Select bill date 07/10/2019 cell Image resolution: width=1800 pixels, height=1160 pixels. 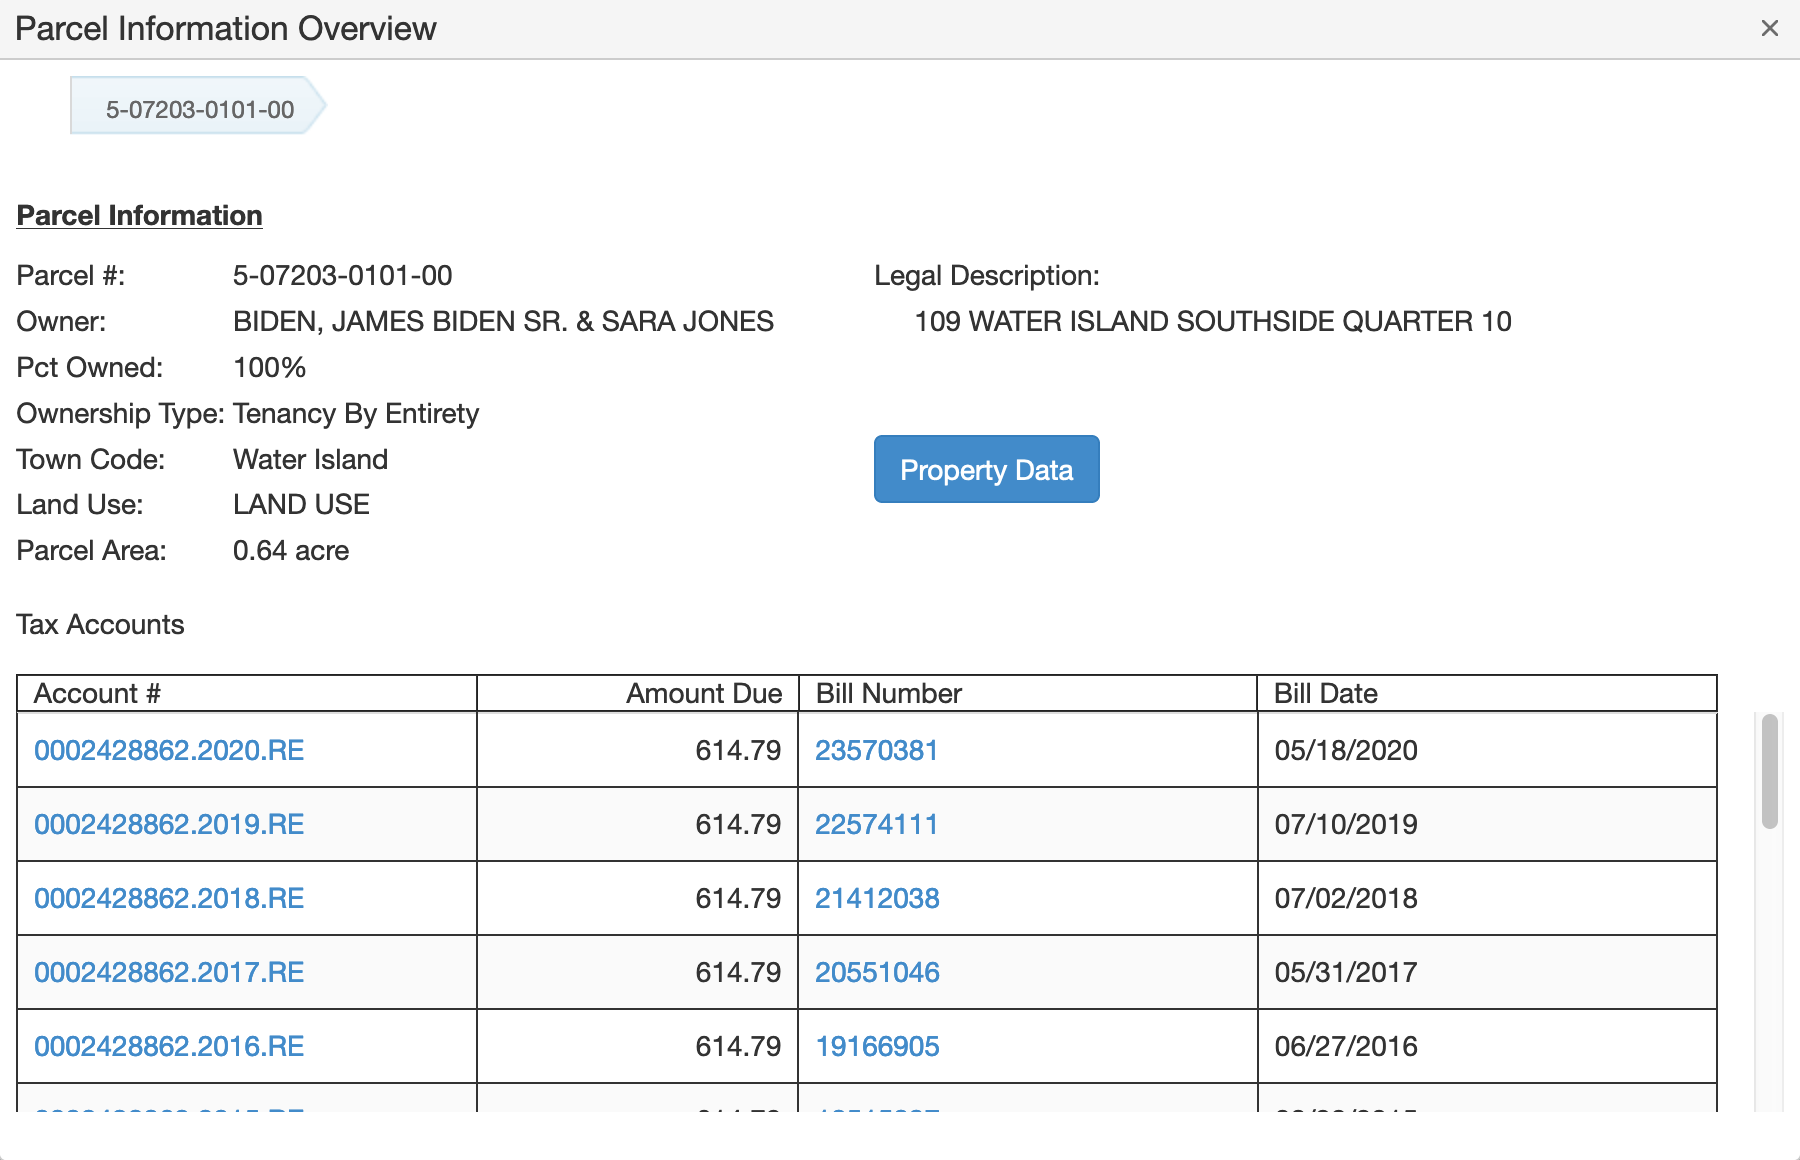[x=1487, y=824]
